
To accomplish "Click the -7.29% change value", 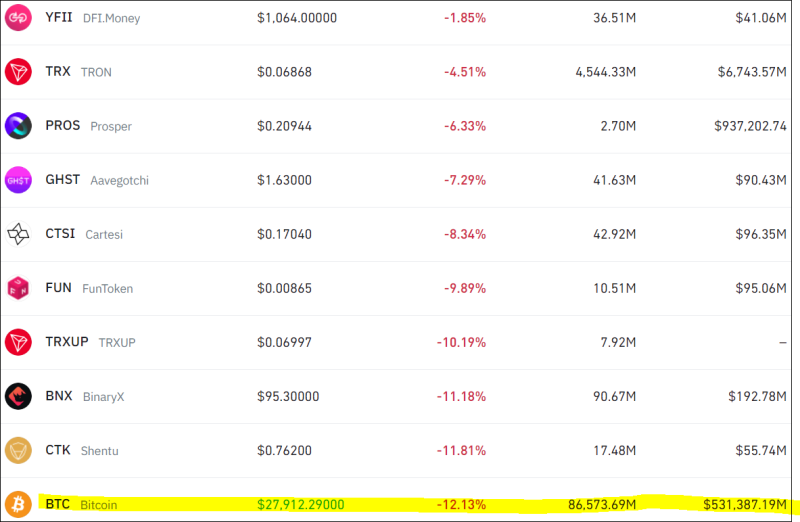I will [x=465, y=180].
